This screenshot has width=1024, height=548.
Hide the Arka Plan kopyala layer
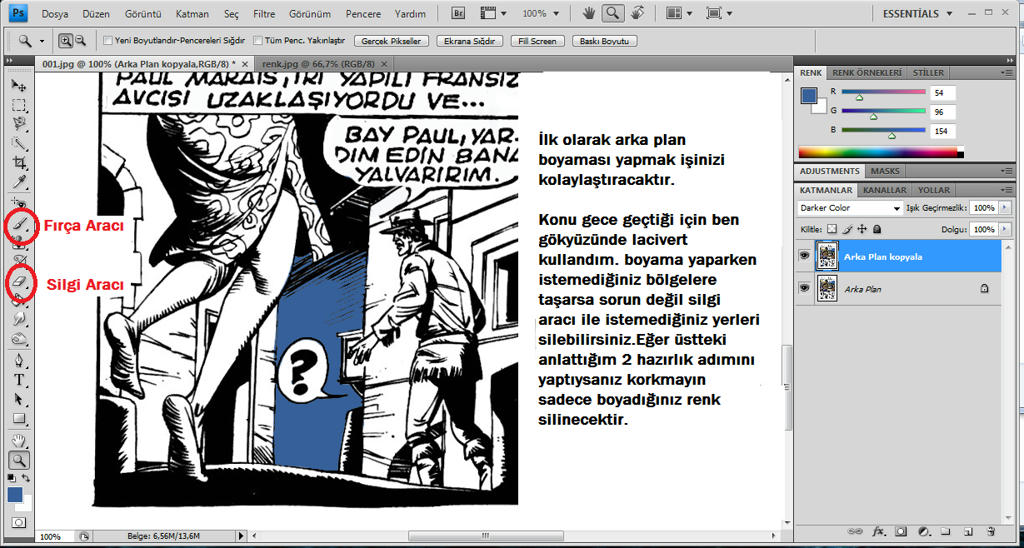pyautogui.click(x=804, y=256)
